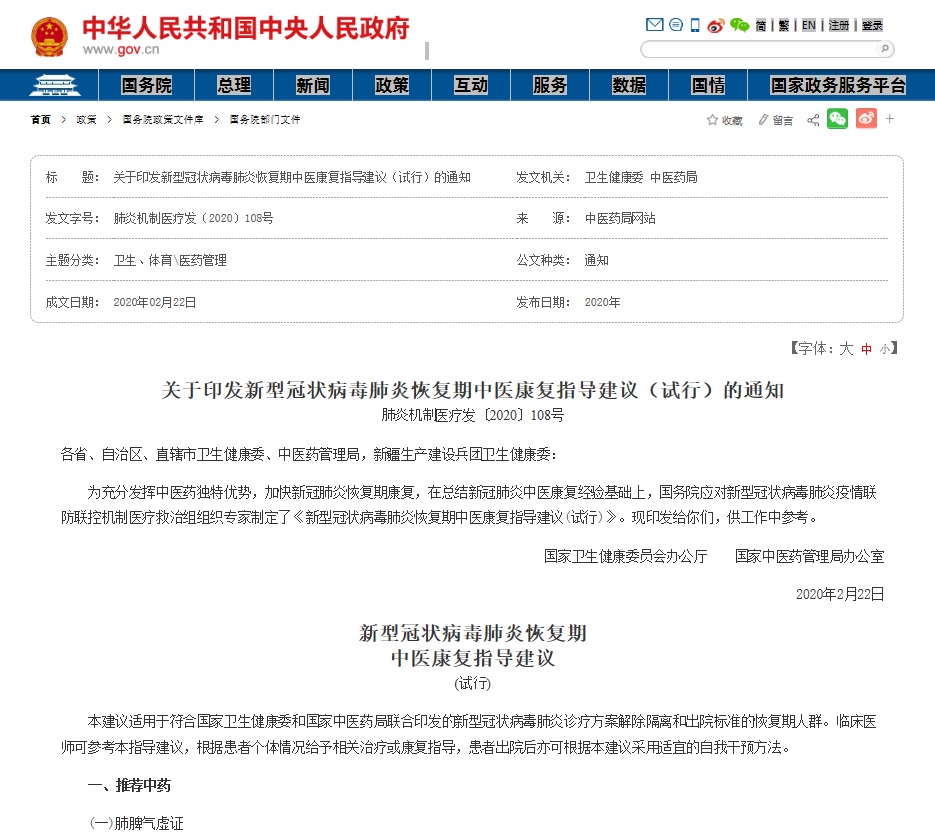The width and height of the screenshot is (935, 838).
Task: Click the mobile phone icon in header
Action: 695,25
